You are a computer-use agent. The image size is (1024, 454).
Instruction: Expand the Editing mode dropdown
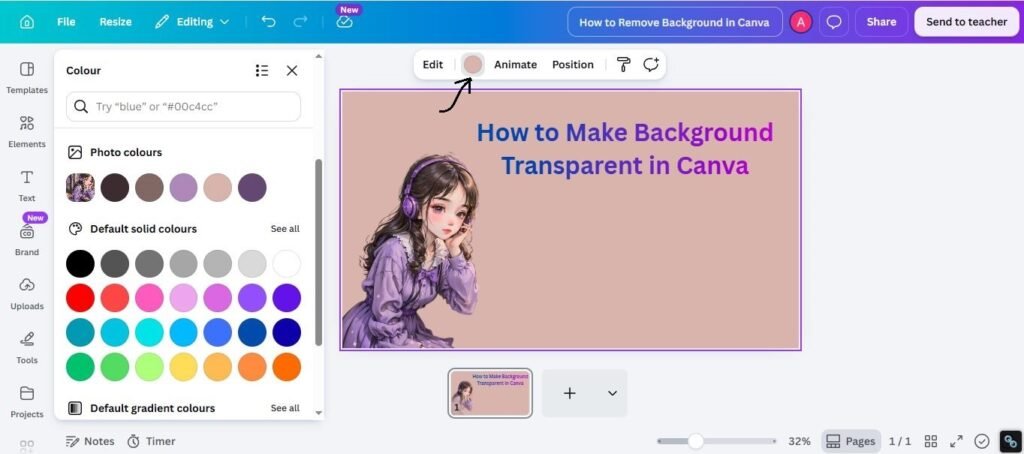point(192,22)
